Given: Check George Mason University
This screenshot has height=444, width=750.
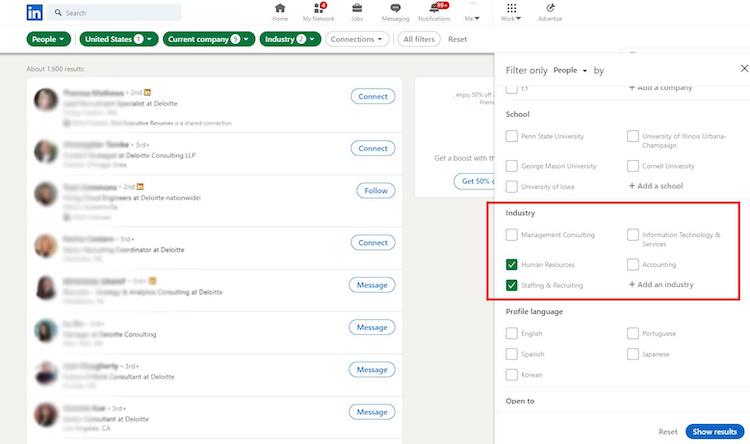Looking at the screenshot, I should [511, 166].
